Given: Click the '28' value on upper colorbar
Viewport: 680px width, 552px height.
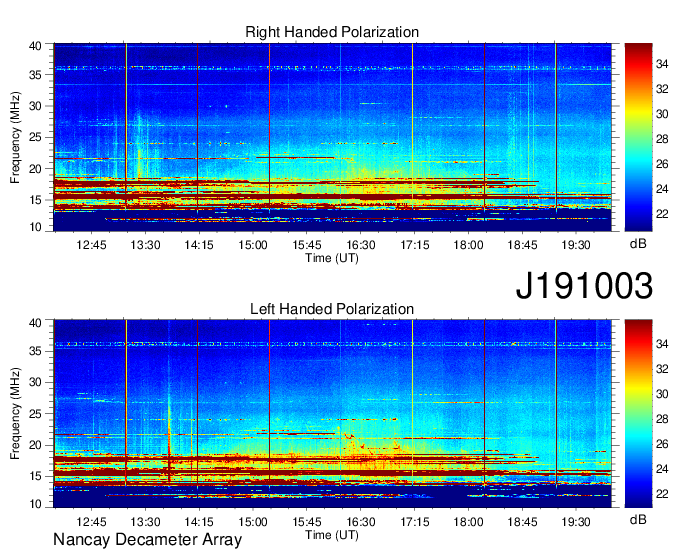Looking at the screenshot, I should tap(662, 139).
